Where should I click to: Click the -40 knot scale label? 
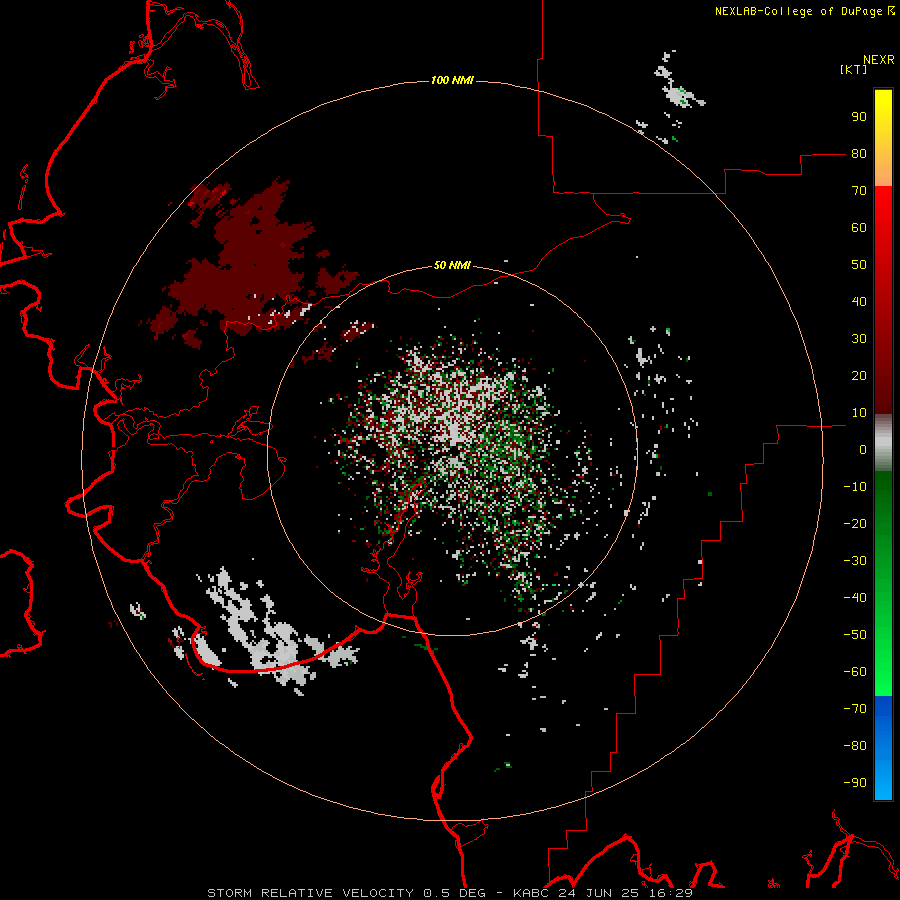pos(855,598)
